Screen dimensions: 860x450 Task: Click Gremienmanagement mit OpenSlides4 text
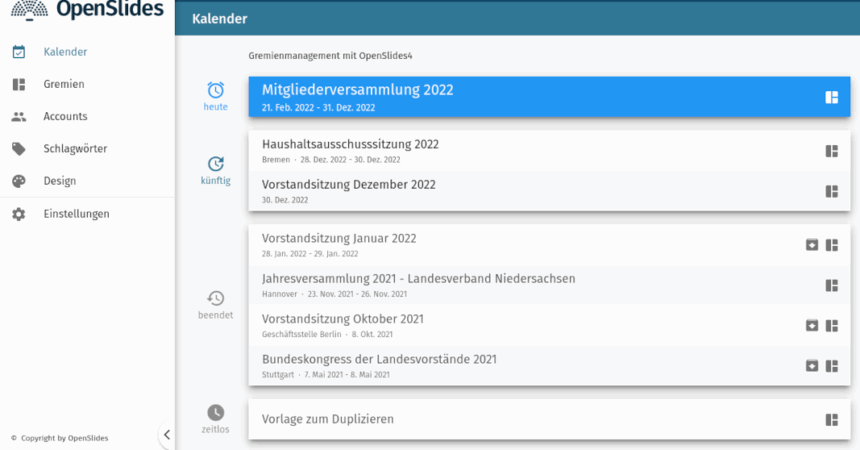pos(330,55)
